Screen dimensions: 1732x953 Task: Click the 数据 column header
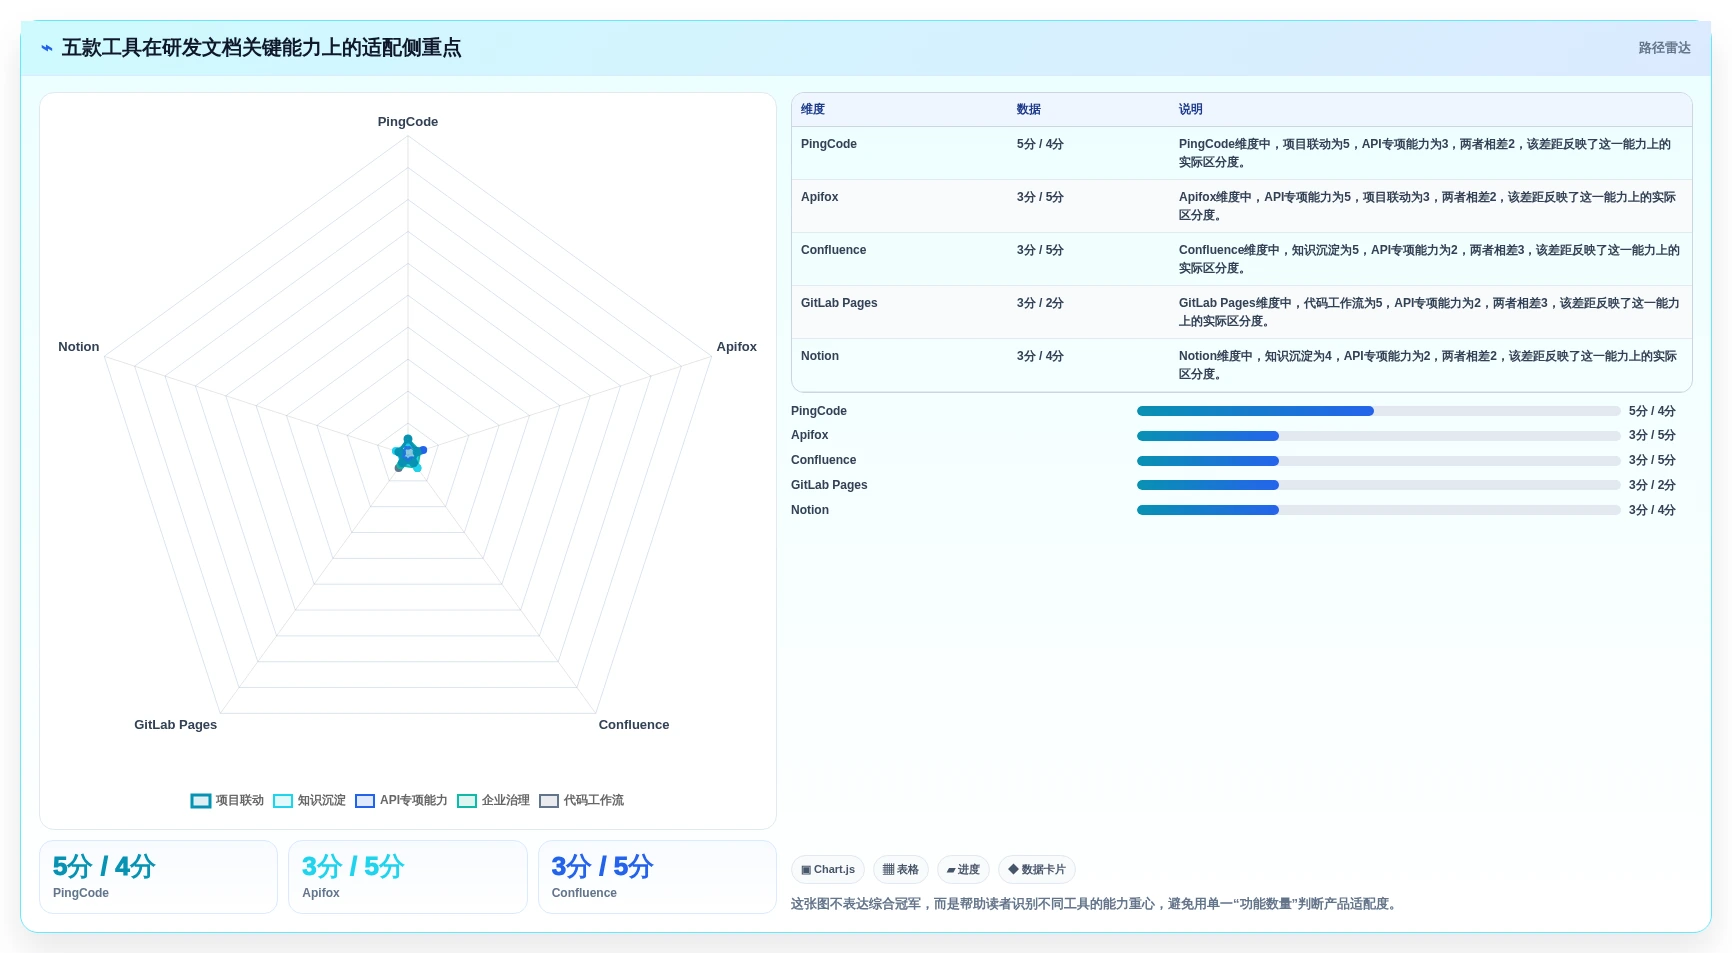click(1029, 110)
